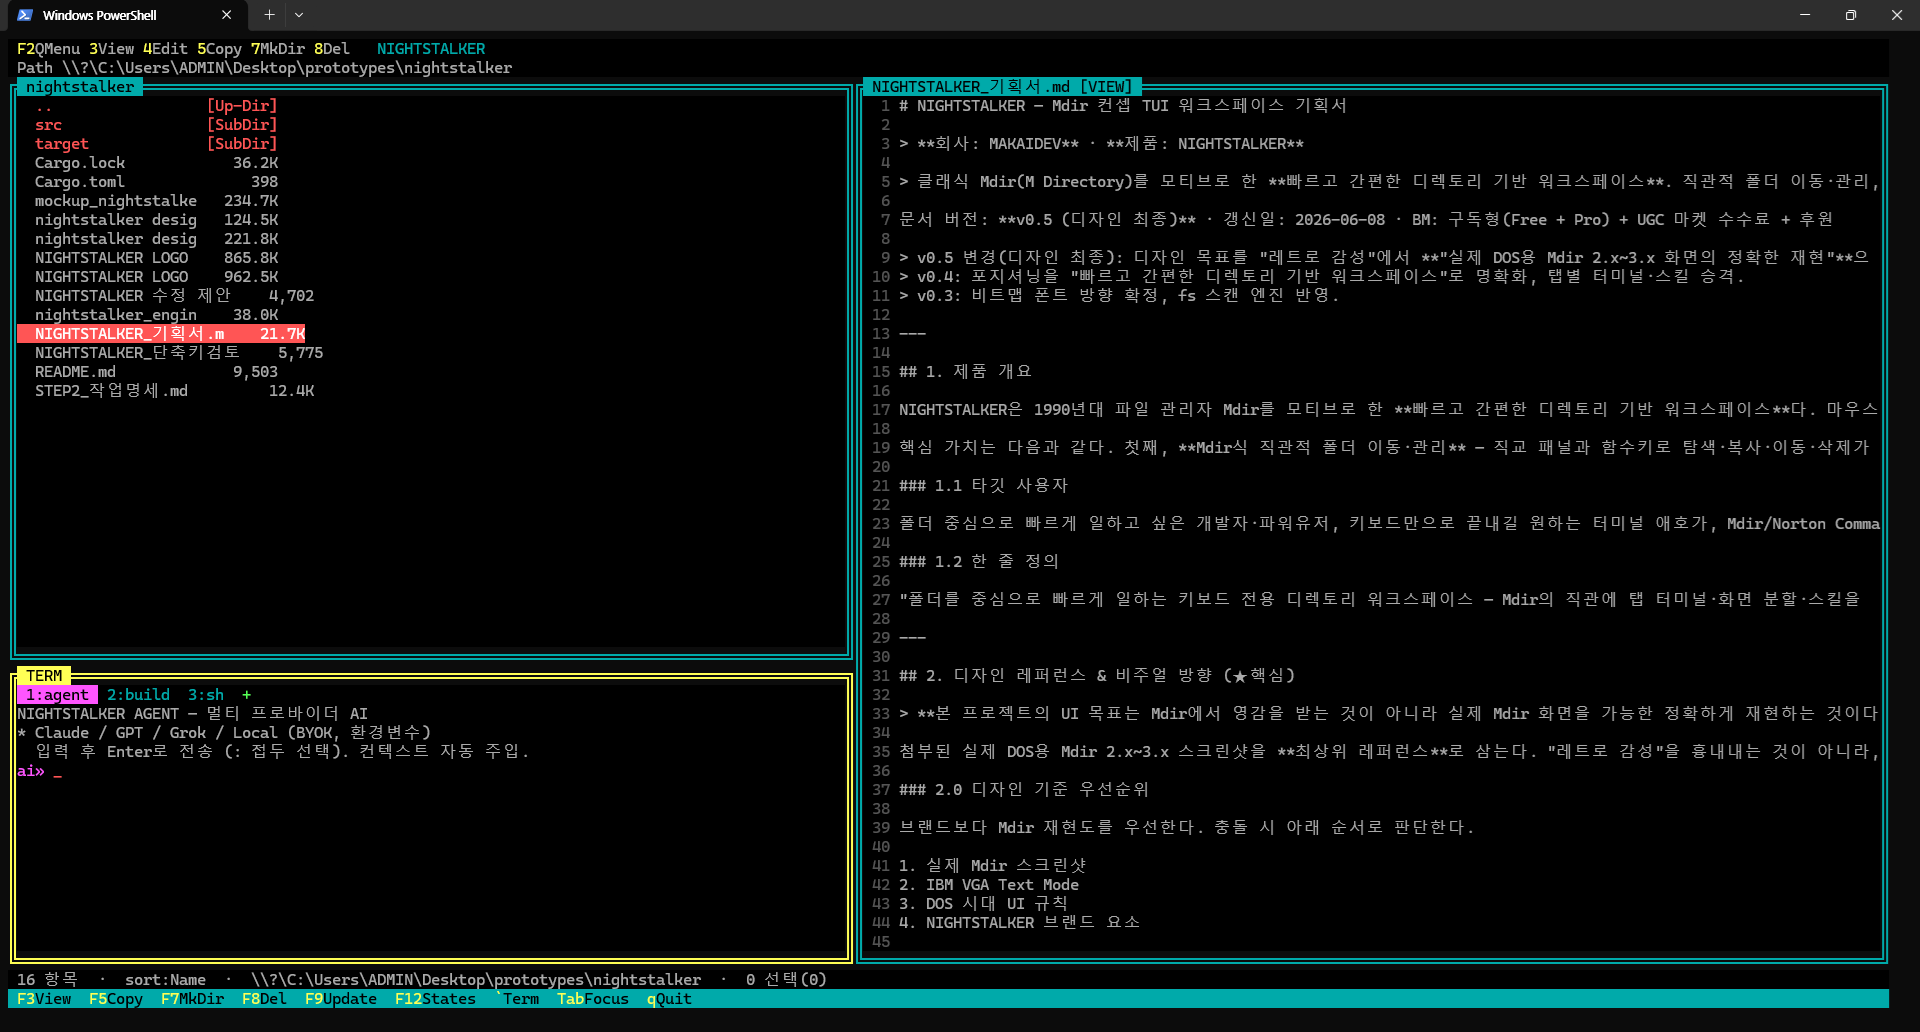Click the Path line at the top
The image size is (1920, 1032).
(x=264, y=68)
